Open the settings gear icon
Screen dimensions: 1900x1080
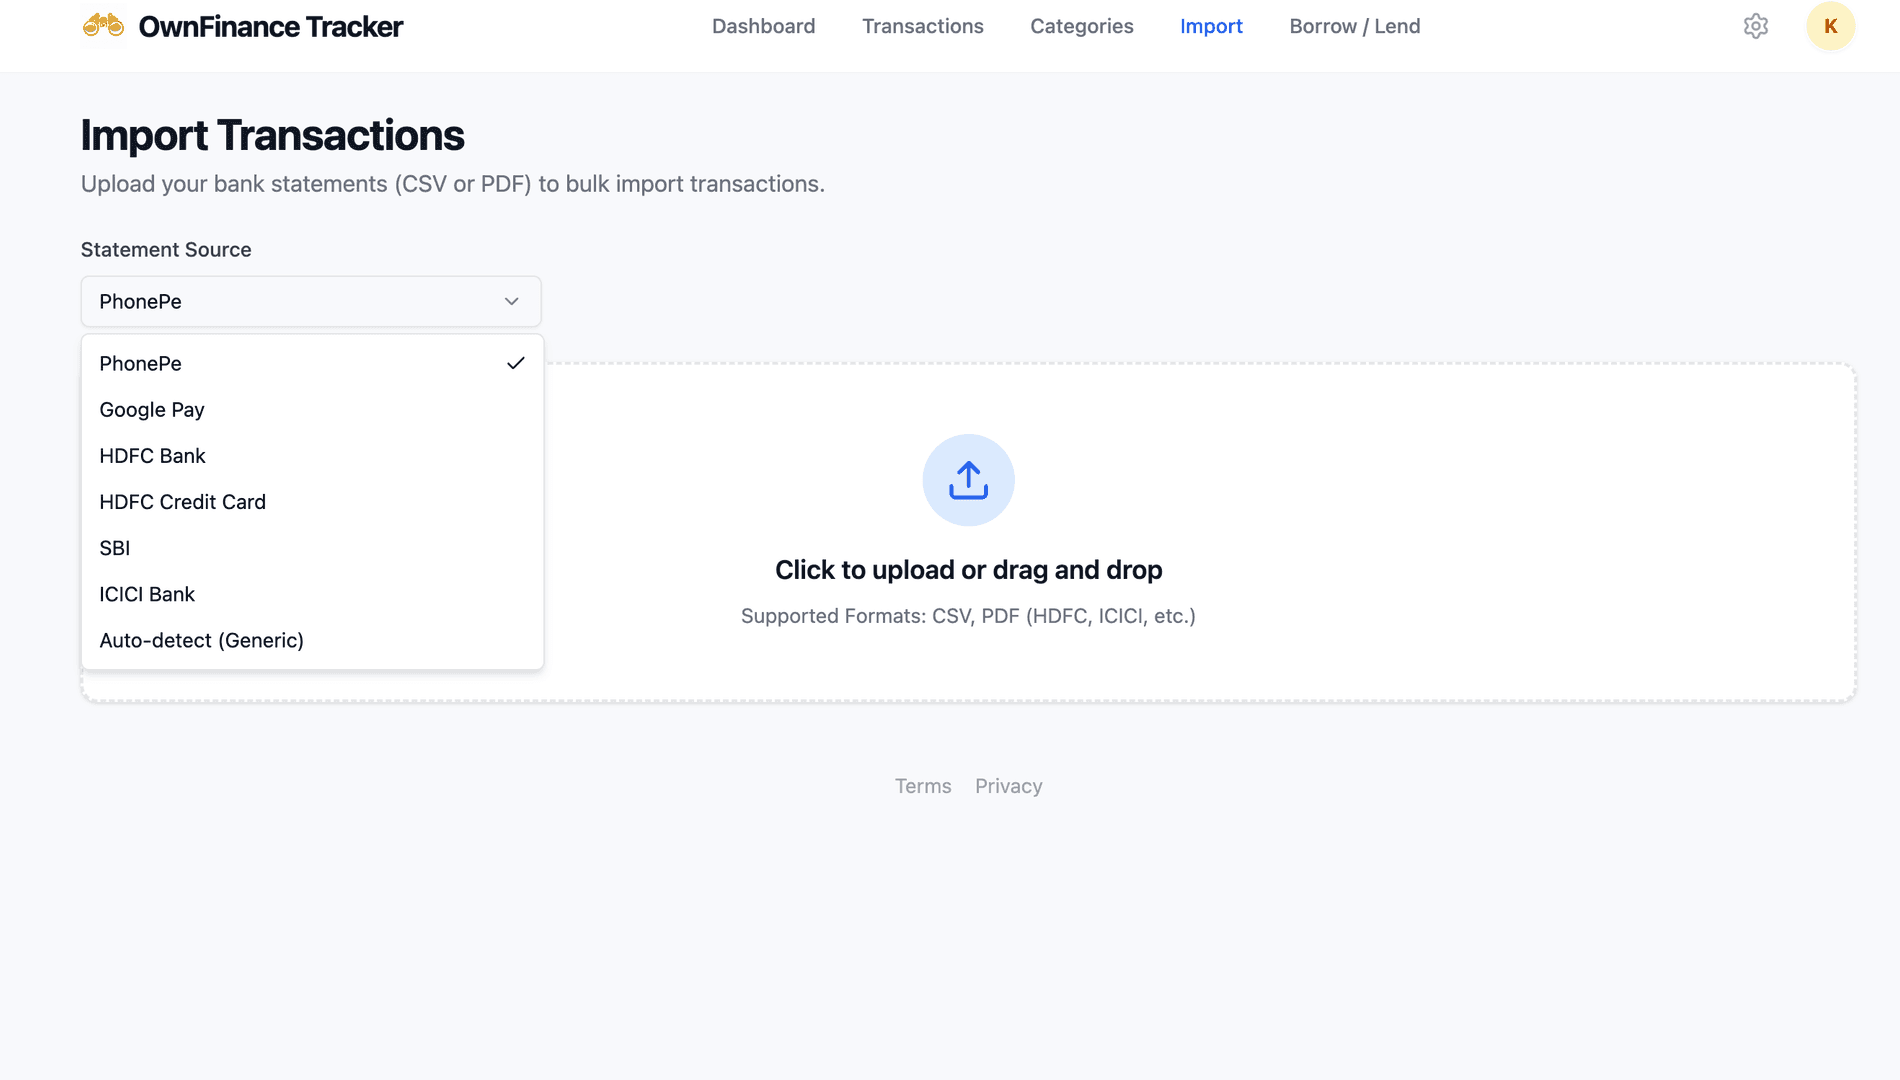pyautogui.click(x=1756, y=26)
